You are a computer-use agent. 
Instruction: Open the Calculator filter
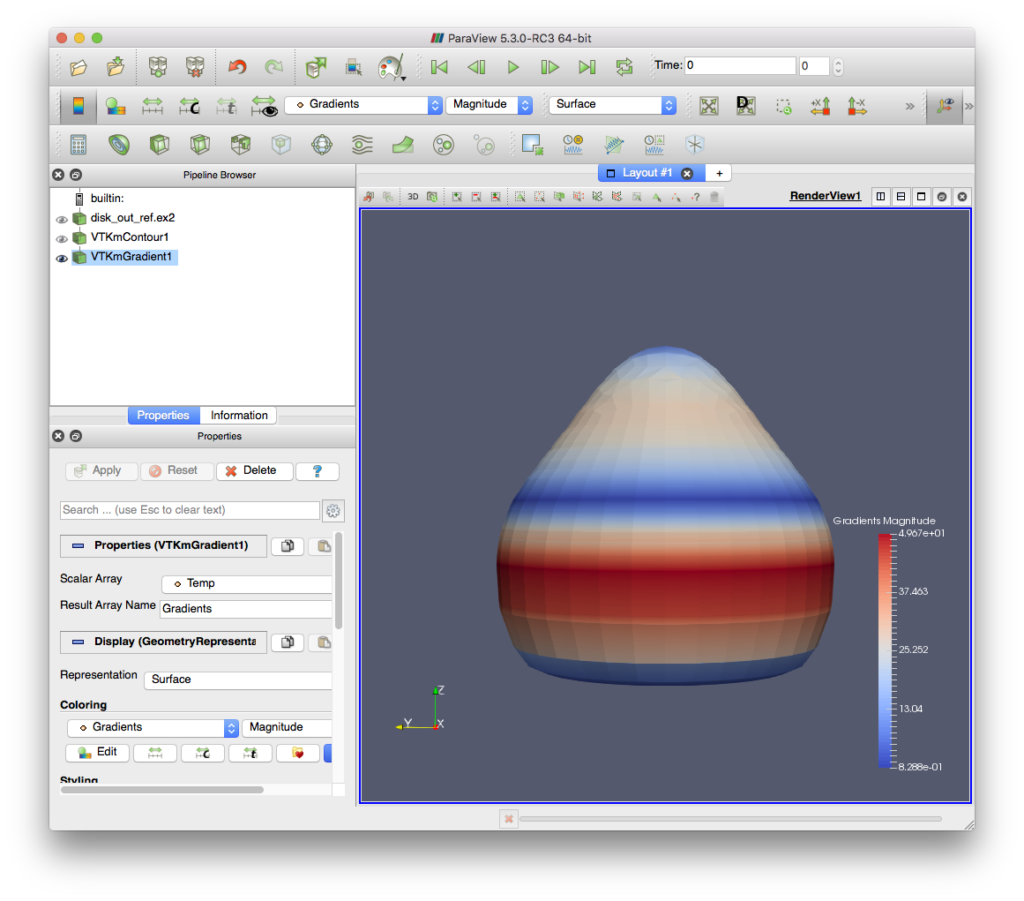[x=78, y=143]
